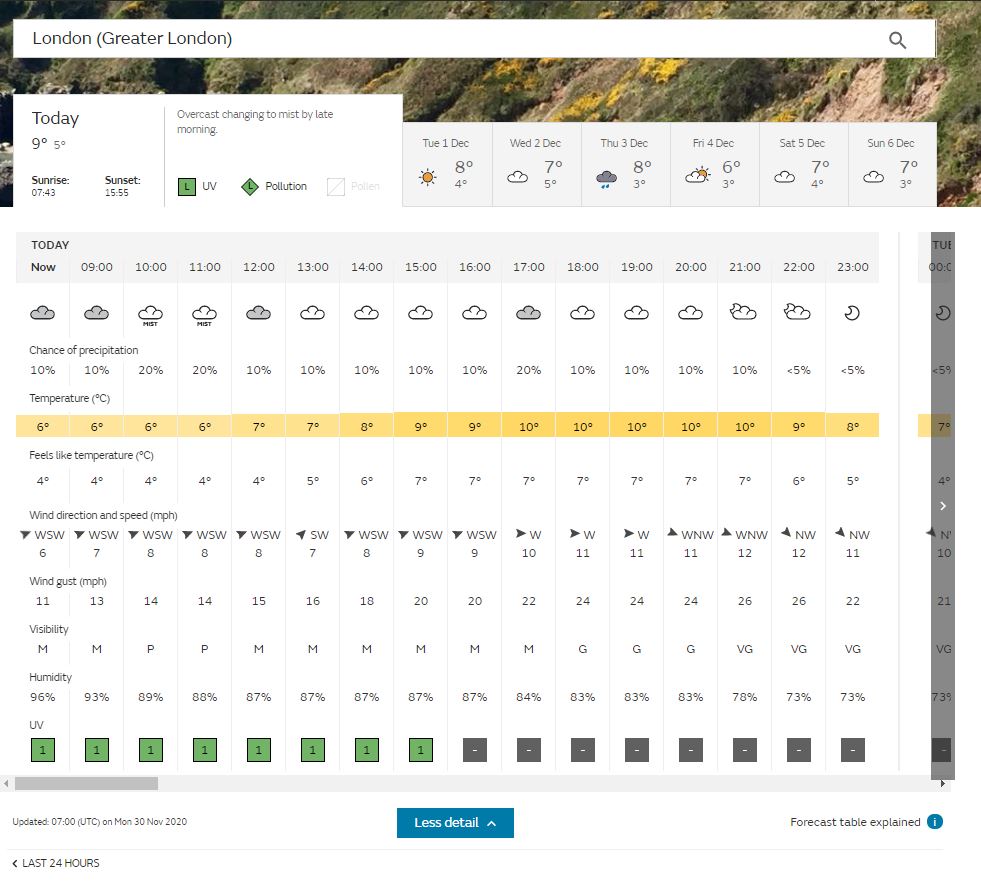Screen dimensions: 981x882
Task: Click the blue info icon near Forecast table explained
Action: [x=934, y=821]
